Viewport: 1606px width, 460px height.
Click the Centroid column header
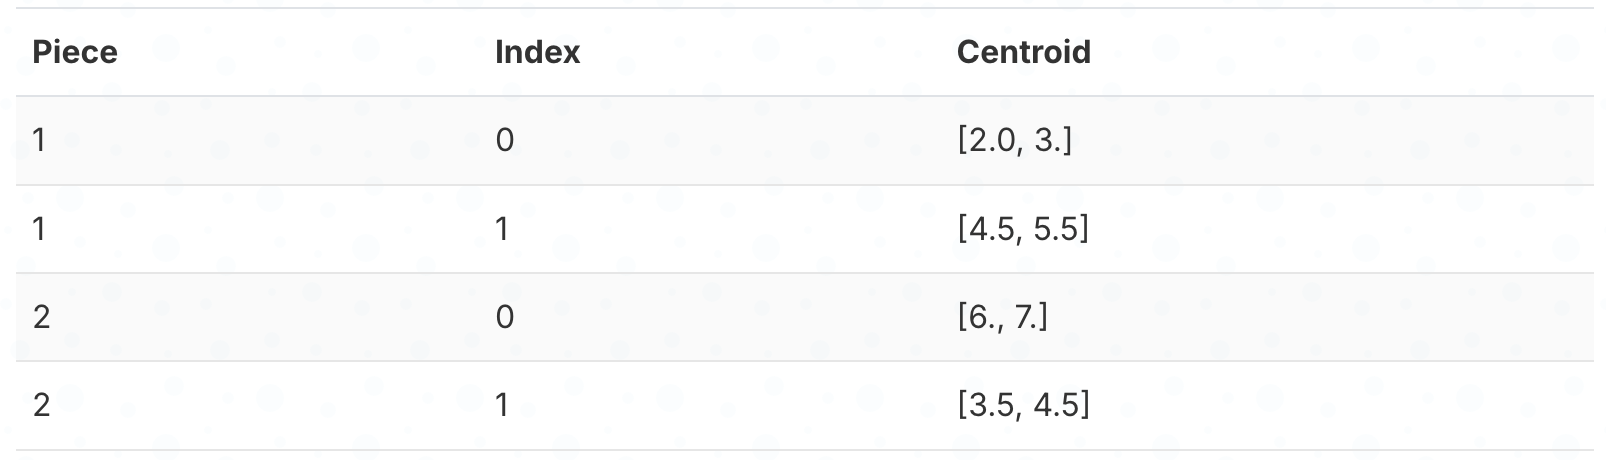[x=1023, y=52]
